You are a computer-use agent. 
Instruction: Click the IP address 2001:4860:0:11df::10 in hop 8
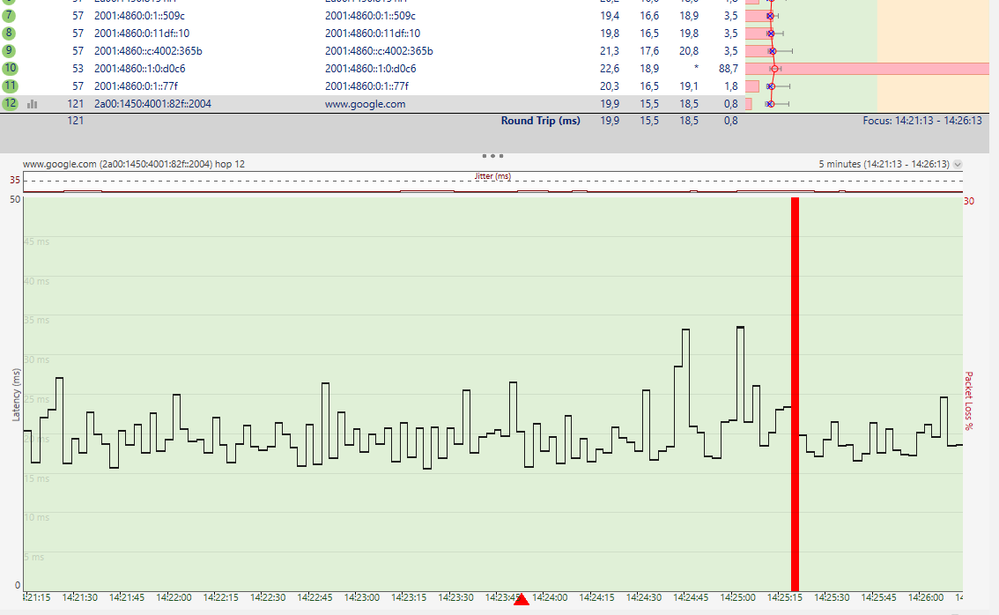pos(141,33)
